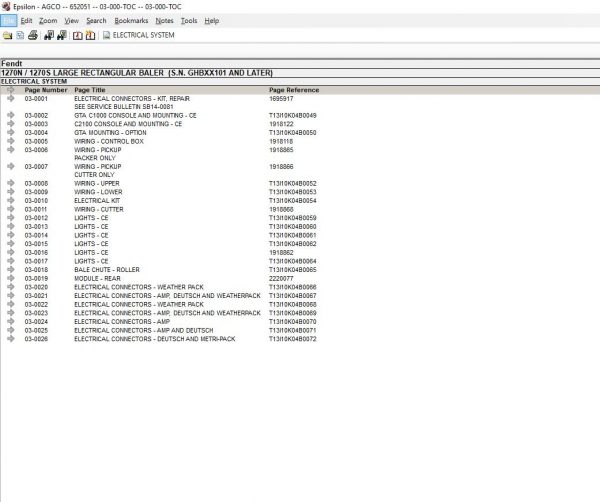The height and width of the screenshot is (502, 600).
Task: Click the print toolbar icon
Action: click(33, 36)
